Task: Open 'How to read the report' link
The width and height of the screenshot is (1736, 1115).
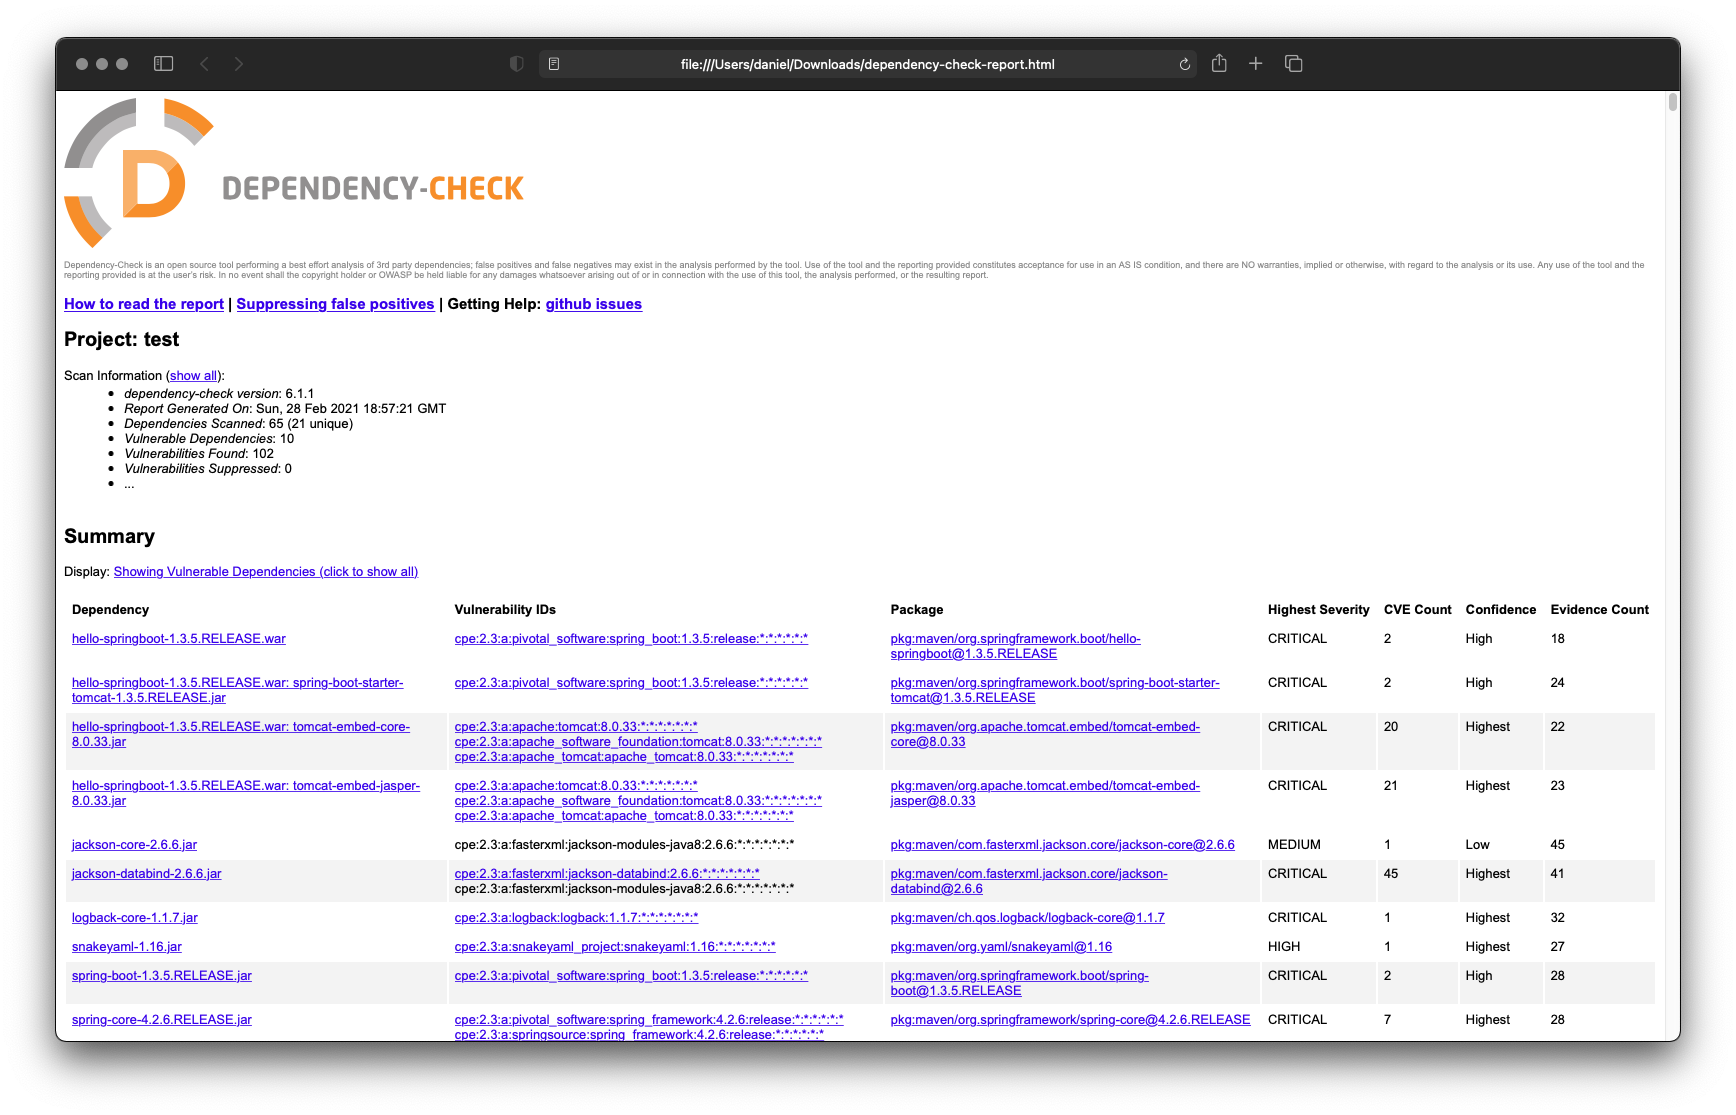Action: 144,304
